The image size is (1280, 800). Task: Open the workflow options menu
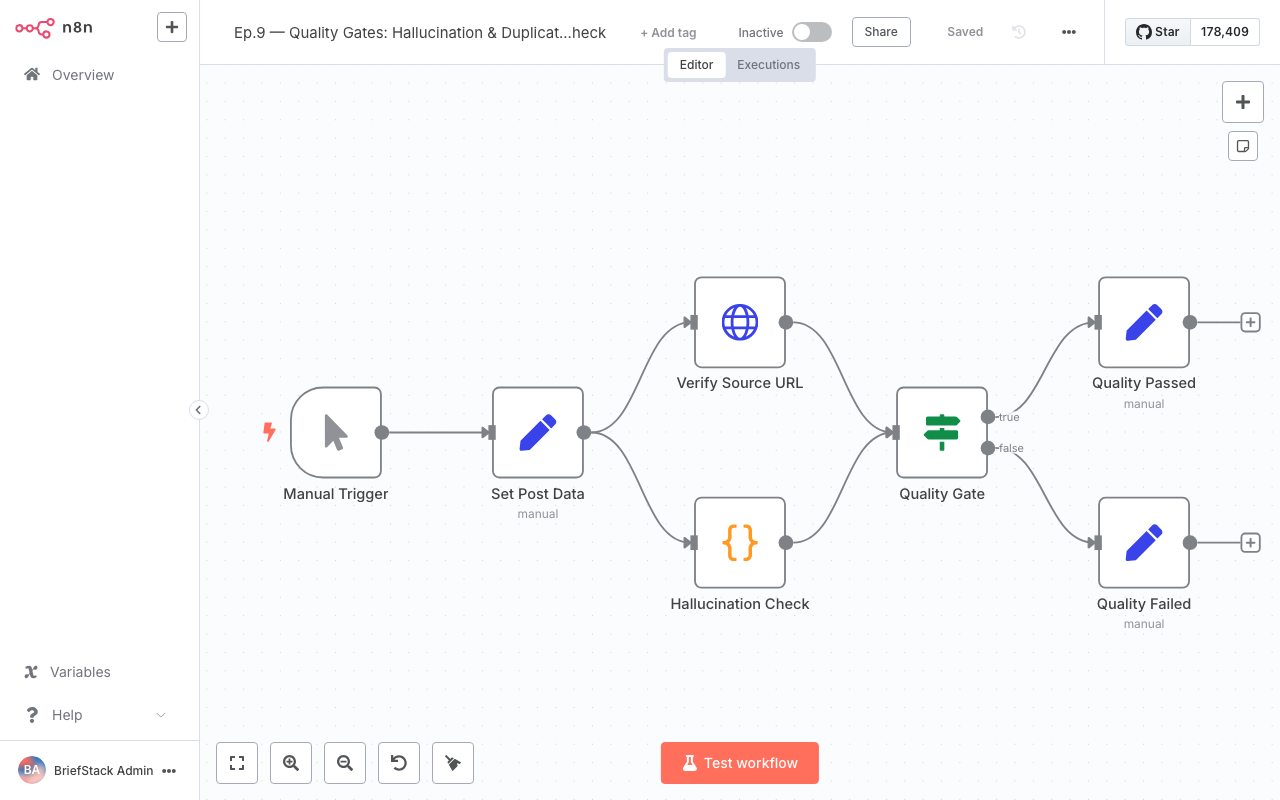coord(1068,31)
